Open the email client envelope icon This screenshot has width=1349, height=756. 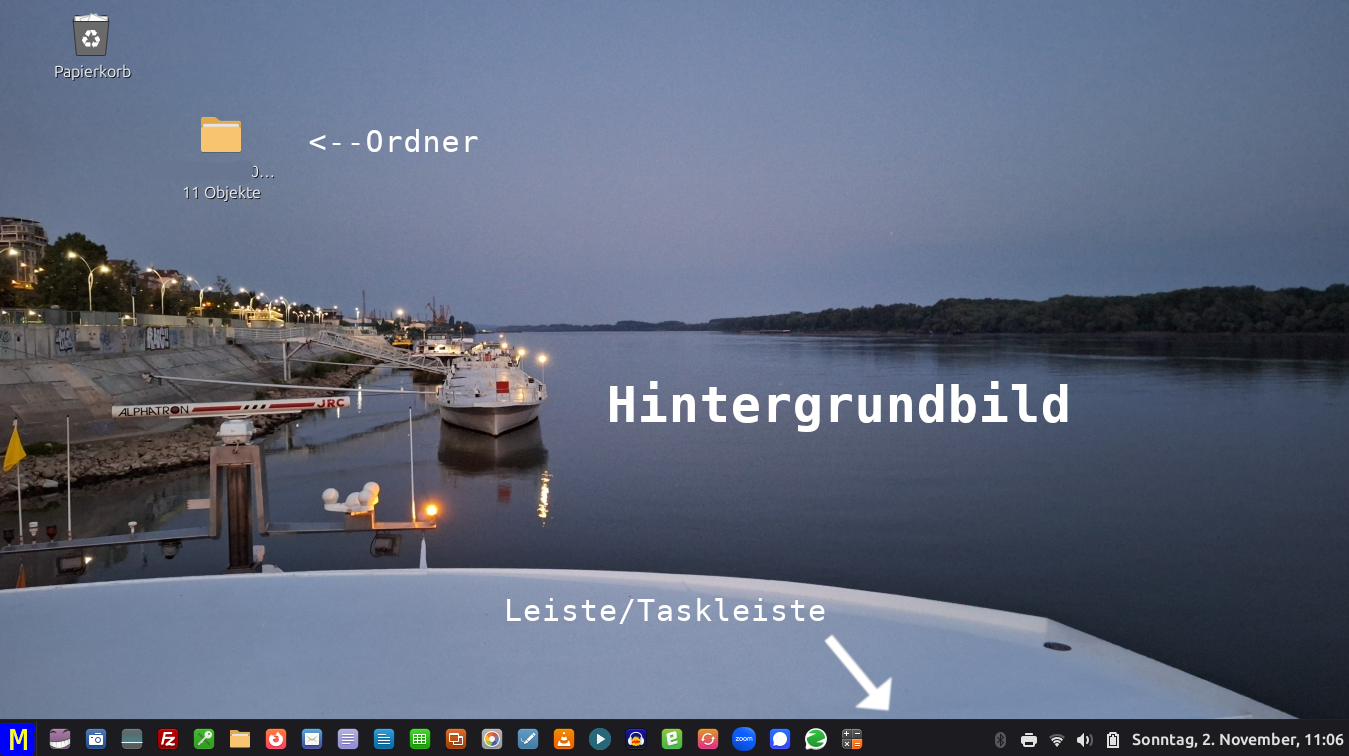(x=312, y=739)
